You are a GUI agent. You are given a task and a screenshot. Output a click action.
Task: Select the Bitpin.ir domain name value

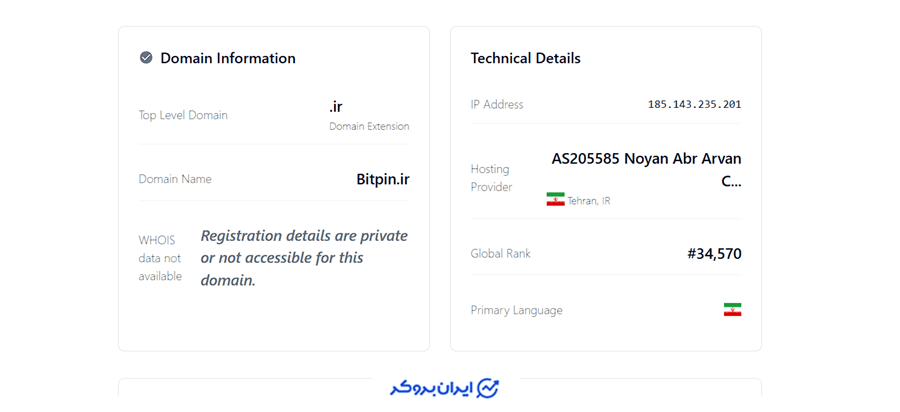click(x=383, y=179)
